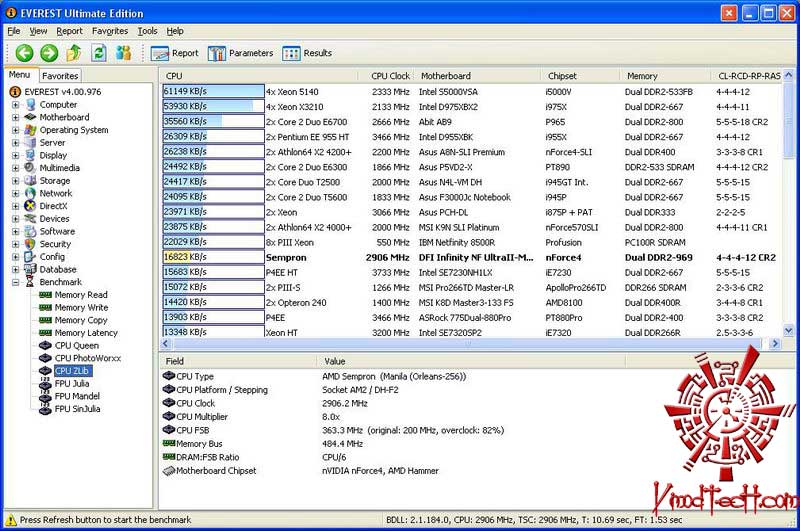Click the Computer tree icon
800x531 pixels.
31,105
